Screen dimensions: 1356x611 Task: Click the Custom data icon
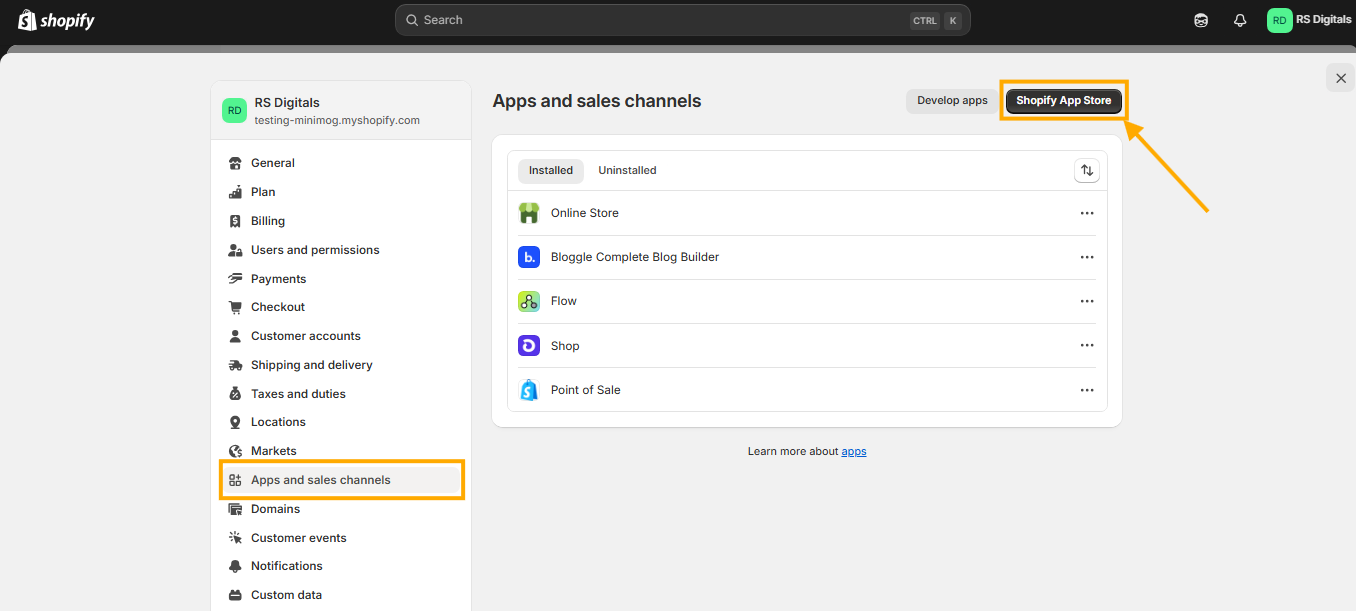[235, 595]
